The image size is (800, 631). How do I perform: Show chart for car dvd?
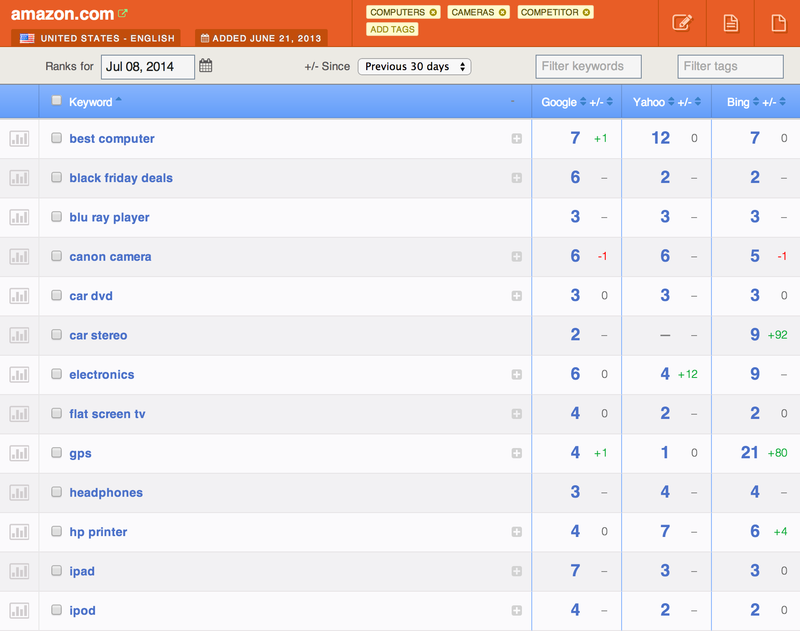[x=19, y=295]
